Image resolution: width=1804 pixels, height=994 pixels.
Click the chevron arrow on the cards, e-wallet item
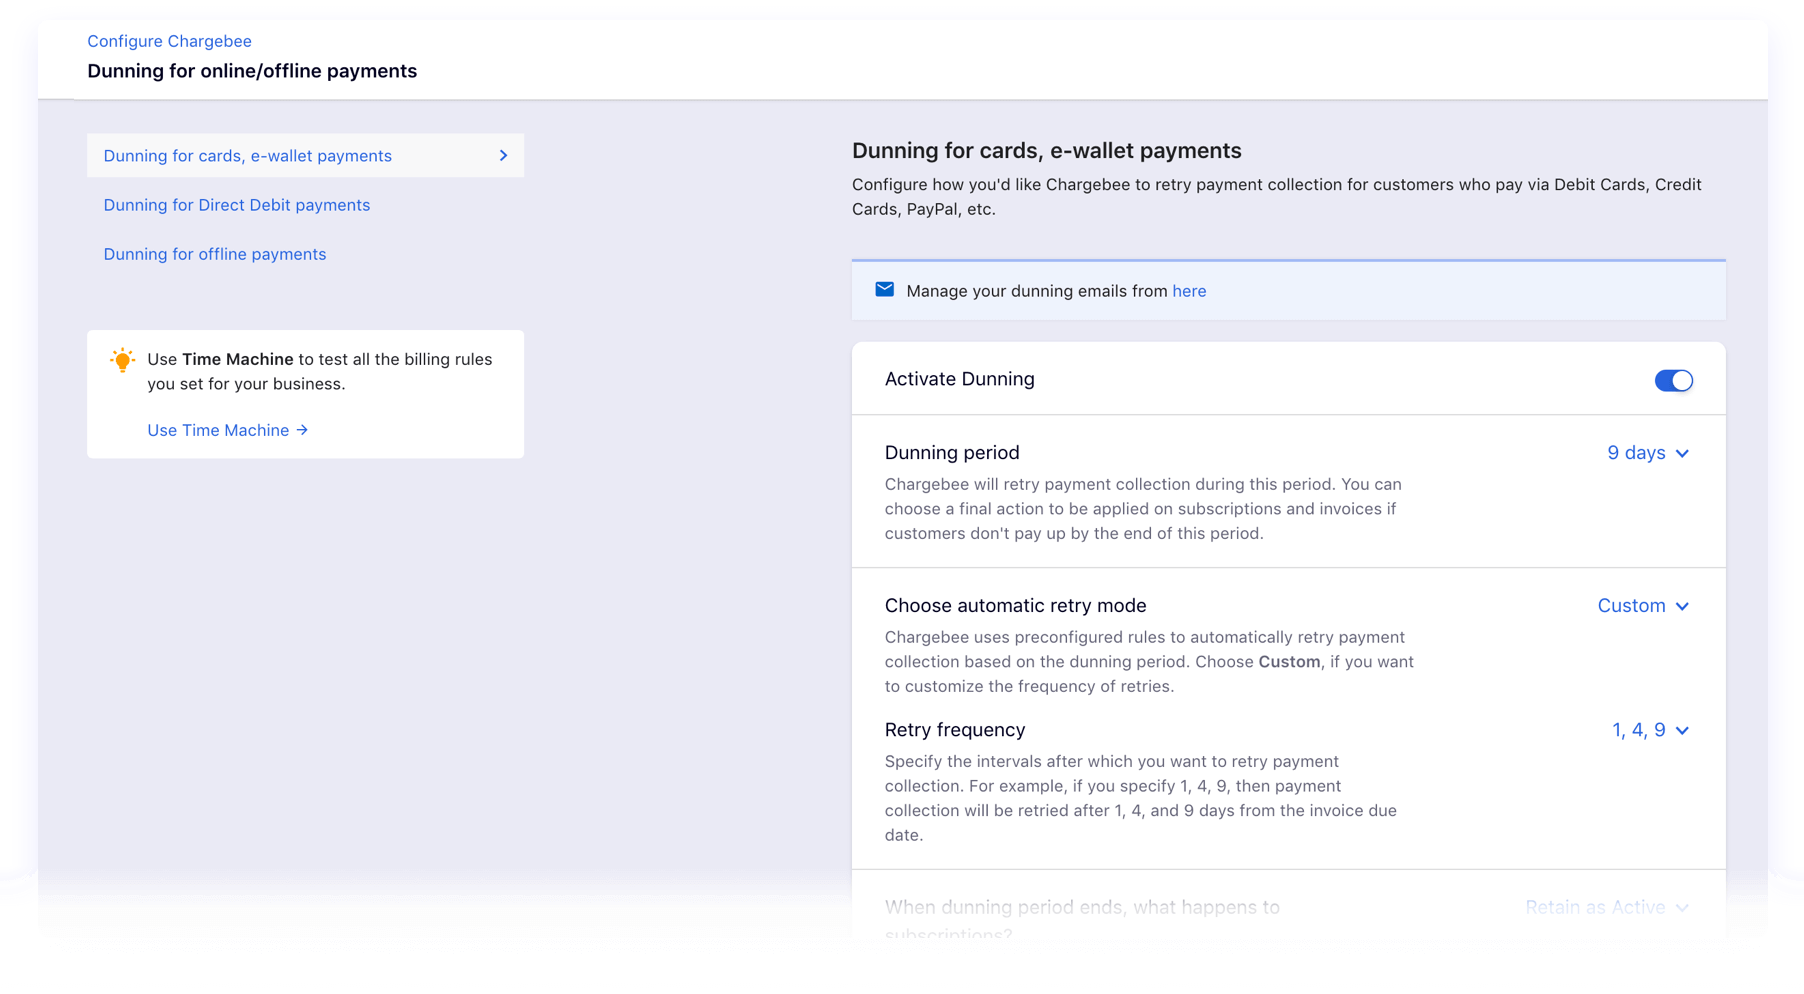click(503, 156)
